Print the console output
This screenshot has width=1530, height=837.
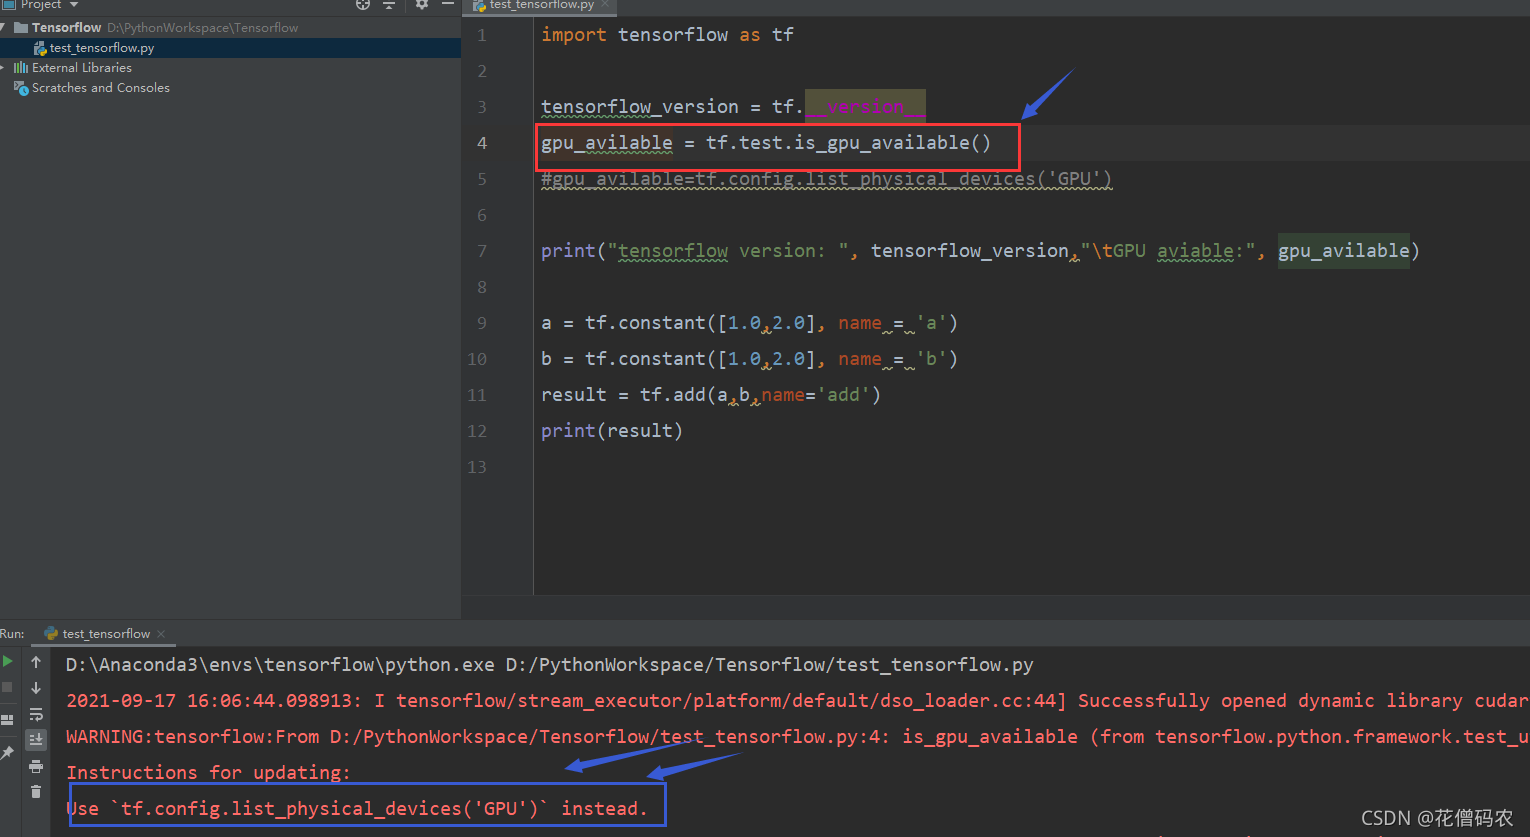[36, 766]
